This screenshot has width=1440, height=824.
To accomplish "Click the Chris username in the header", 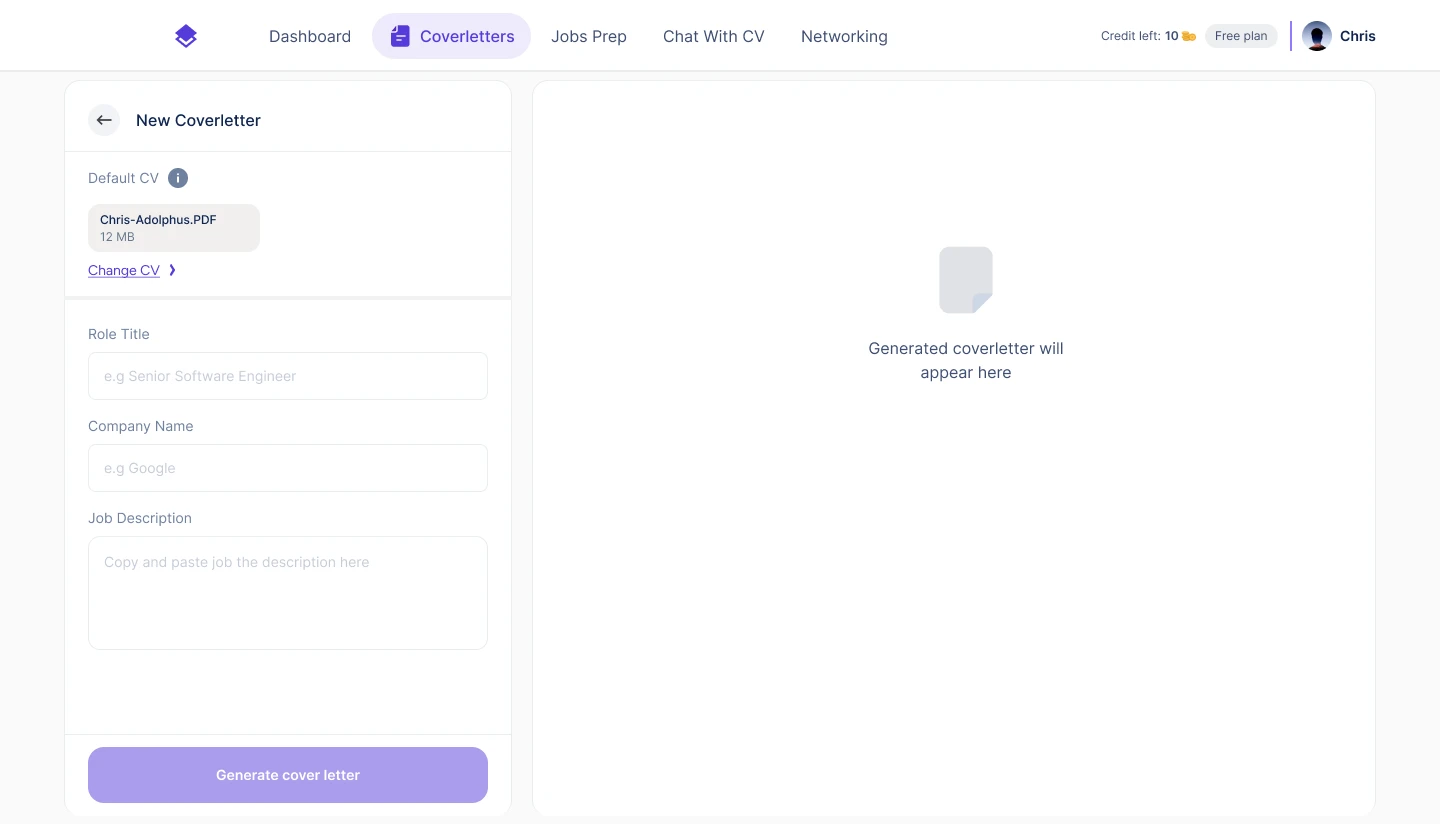I will click(1358, 36).
